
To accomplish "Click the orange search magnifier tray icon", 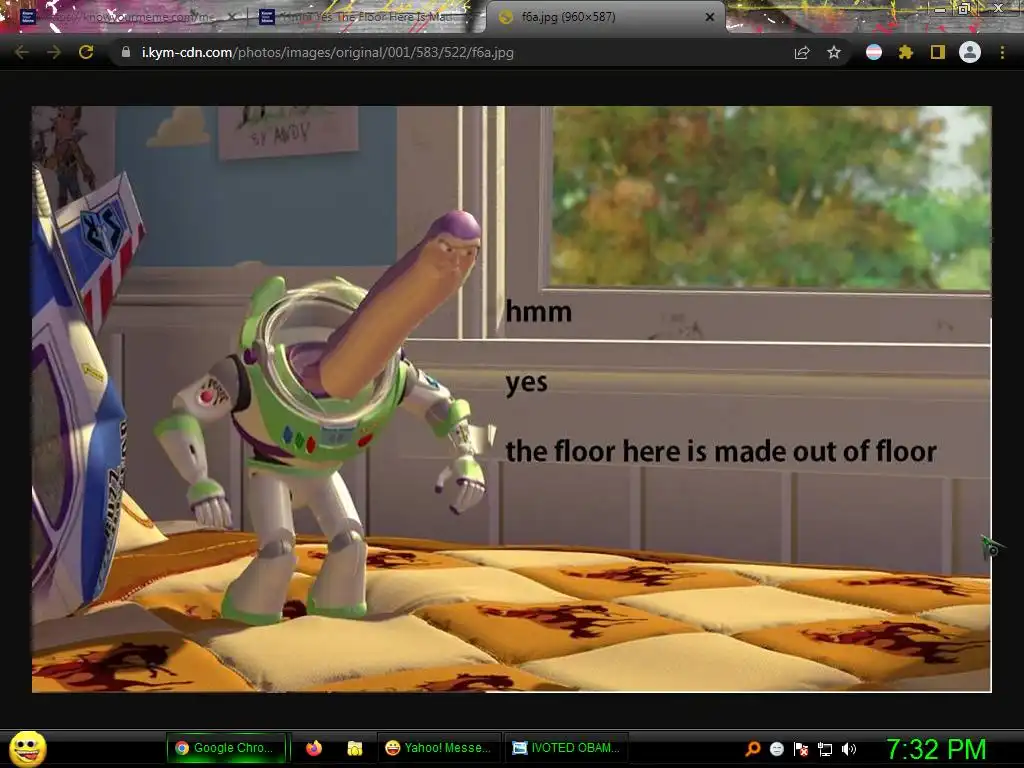I will click(753, 748).
